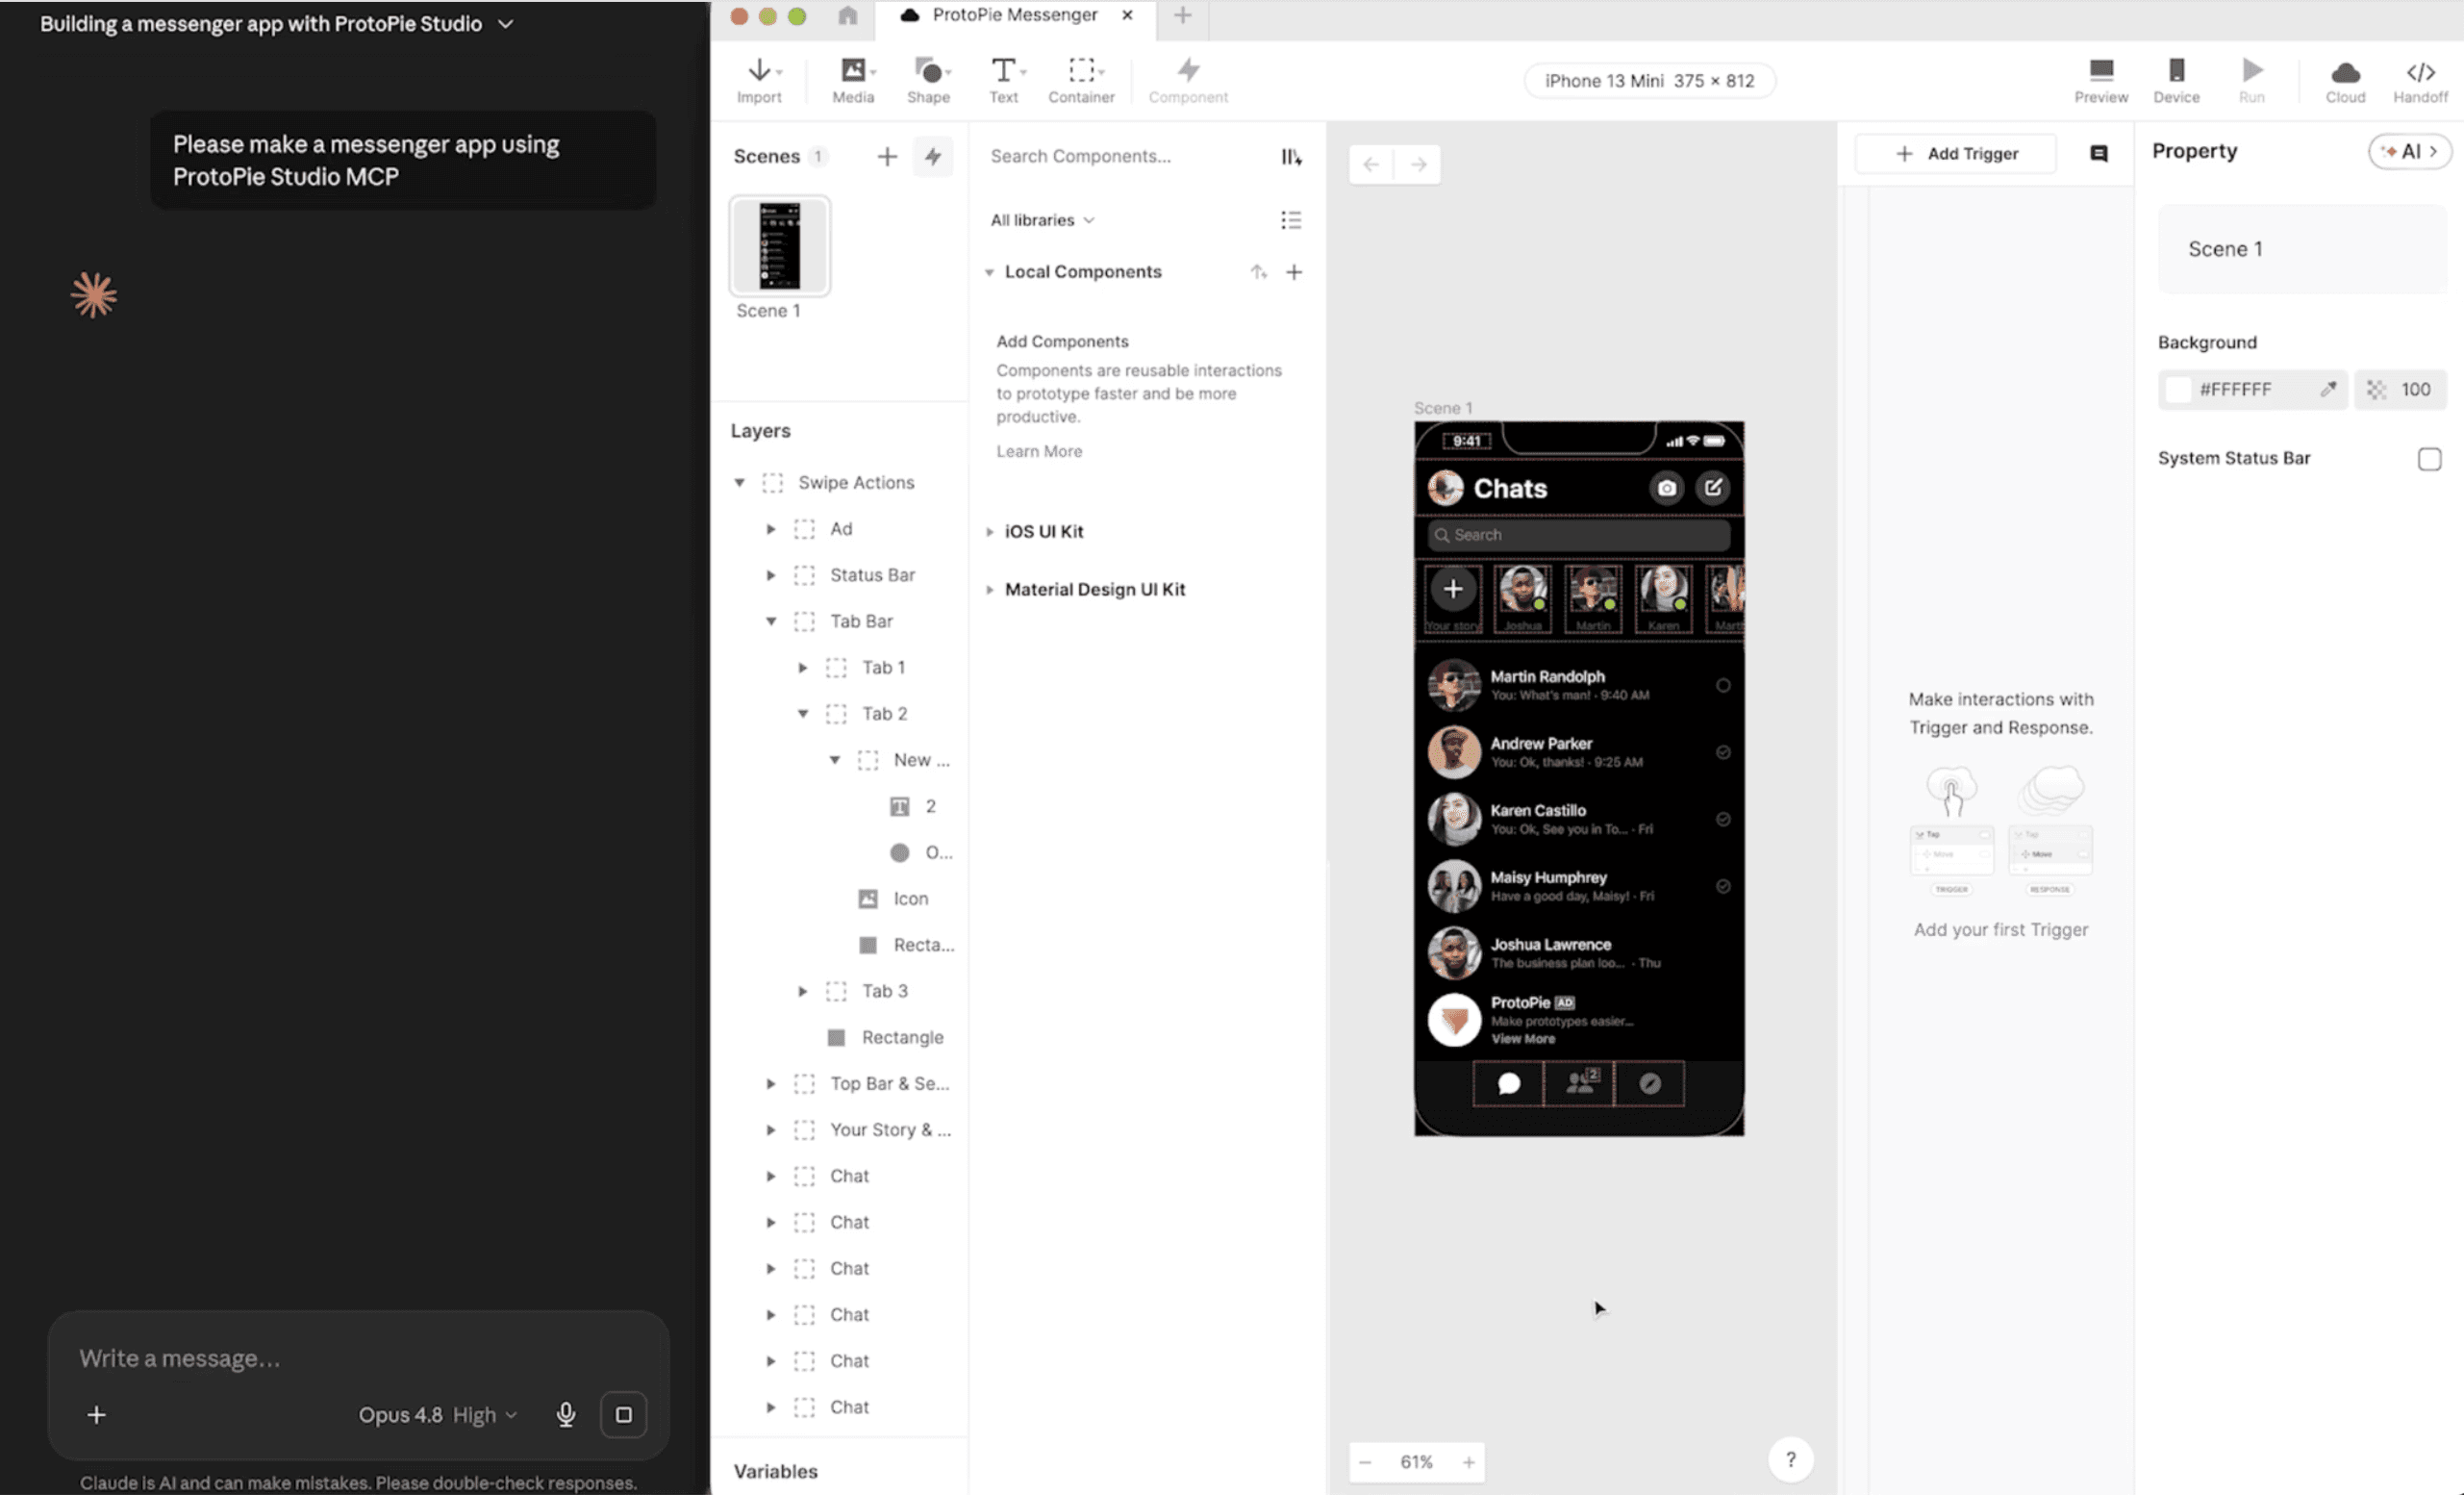The image size is (2464, 1495).
Task: Expand the Ad layer group
Action: pyautogui.click(x=771, y=529)
